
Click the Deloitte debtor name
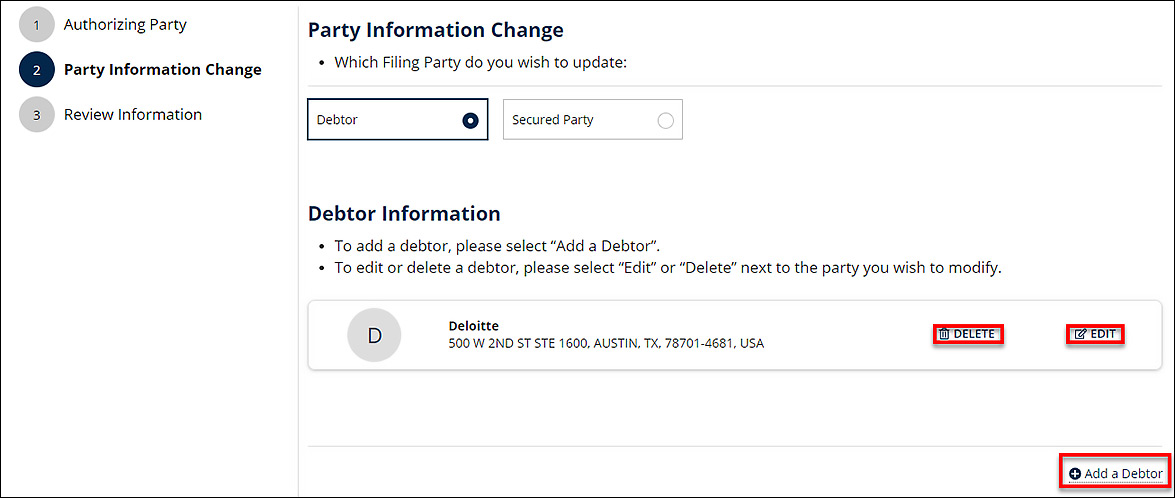[474, 326]
